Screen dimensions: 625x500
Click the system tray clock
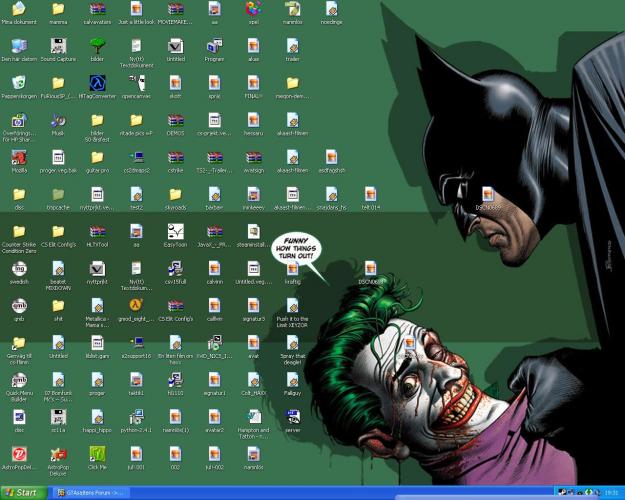[610, 493]
